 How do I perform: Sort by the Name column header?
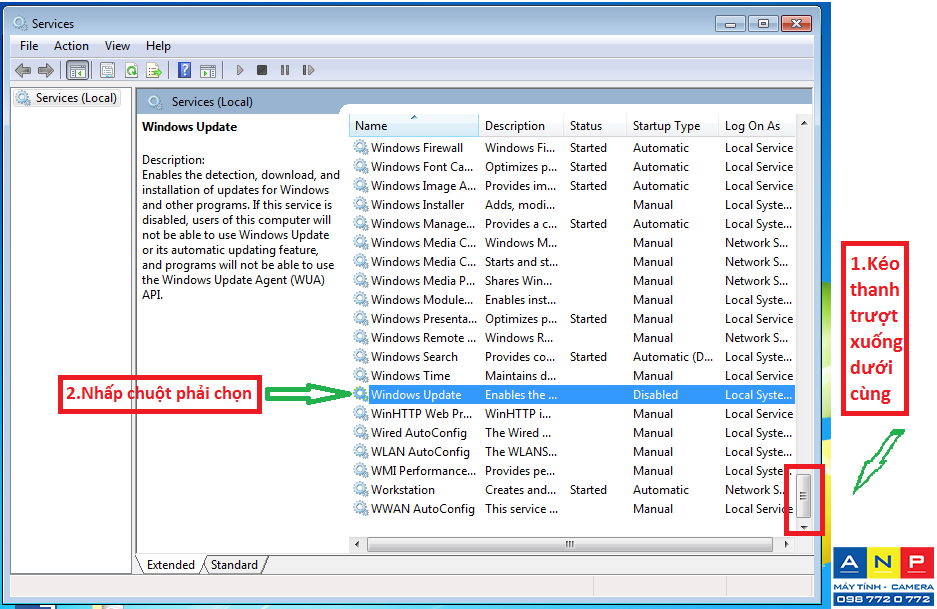click(414, 126)
